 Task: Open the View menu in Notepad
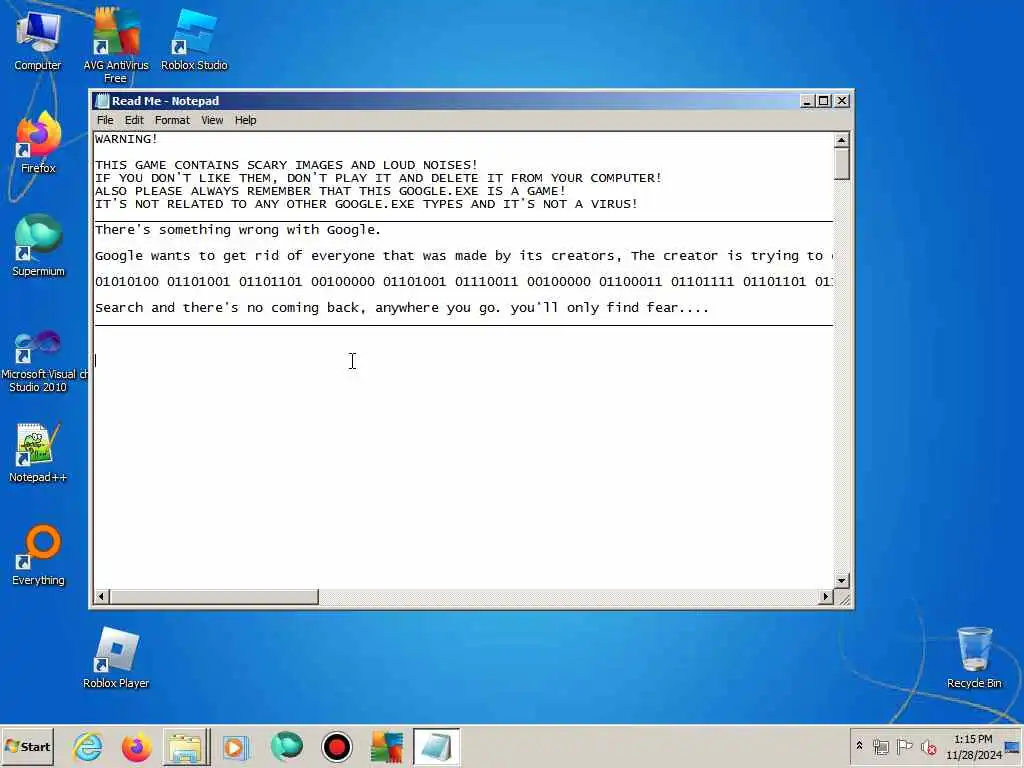point(212,120)
